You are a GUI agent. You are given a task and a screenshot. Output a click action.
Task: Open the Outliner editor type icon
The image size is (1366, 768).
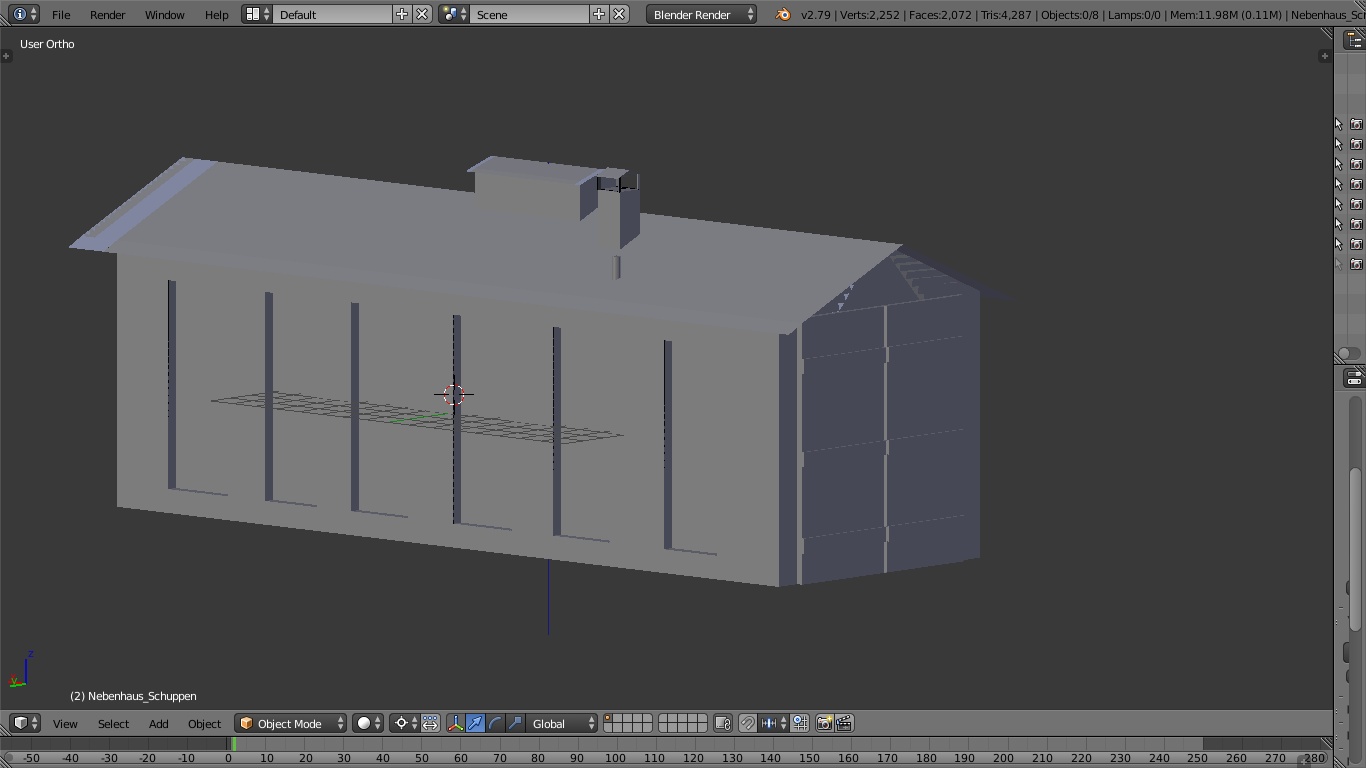click(1353, 40)
